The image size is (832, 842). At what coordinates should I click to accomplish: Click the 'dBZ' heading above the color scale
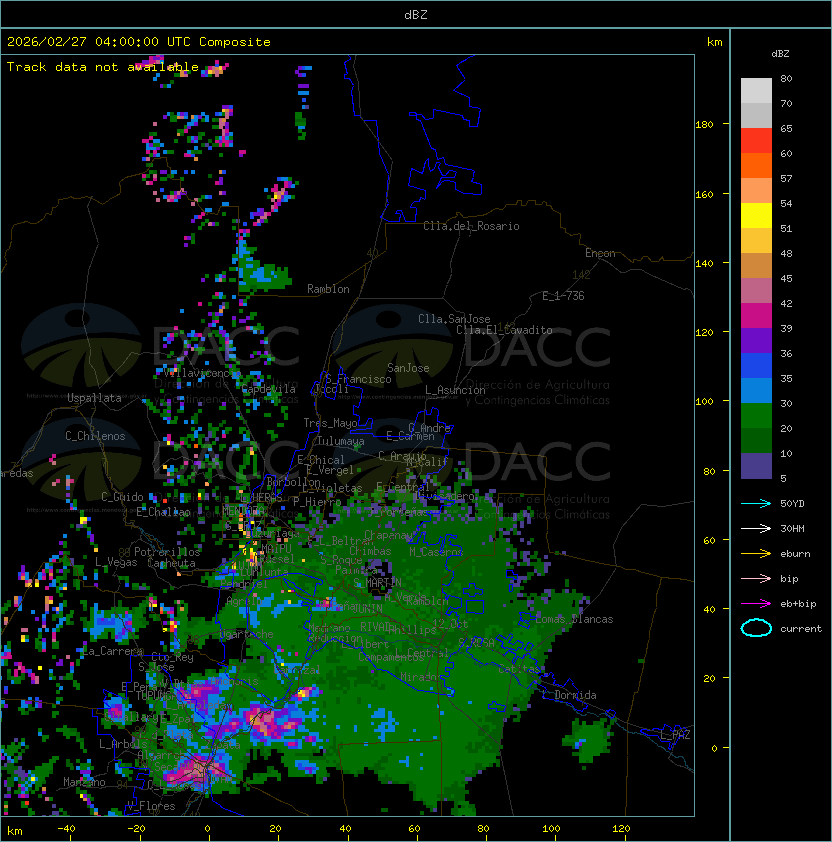tap(780, 54)
